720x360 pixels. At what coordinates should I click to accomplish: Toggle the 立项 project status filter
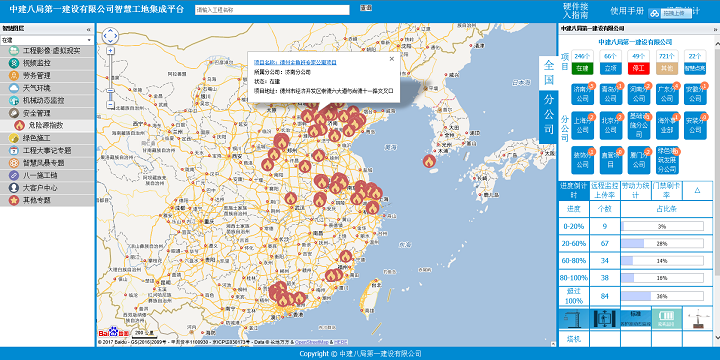pos(611,68)
